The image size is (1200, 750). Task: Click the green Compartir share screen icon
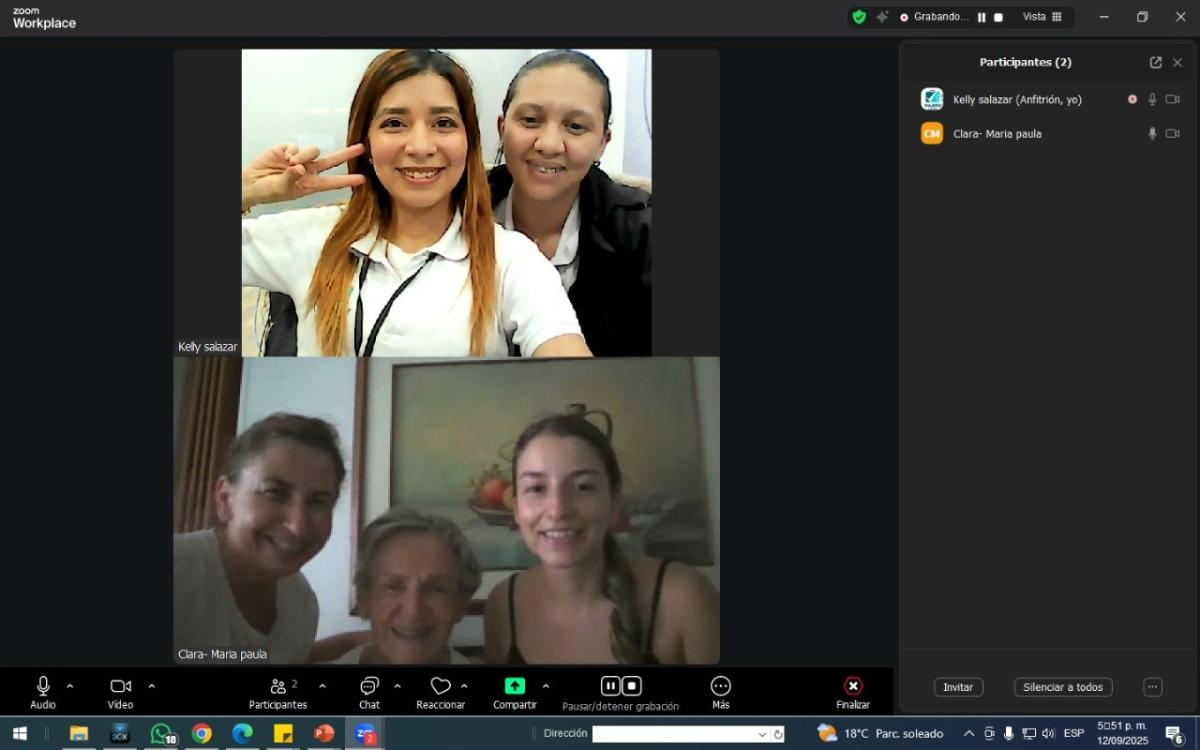(x=515, y=686)
